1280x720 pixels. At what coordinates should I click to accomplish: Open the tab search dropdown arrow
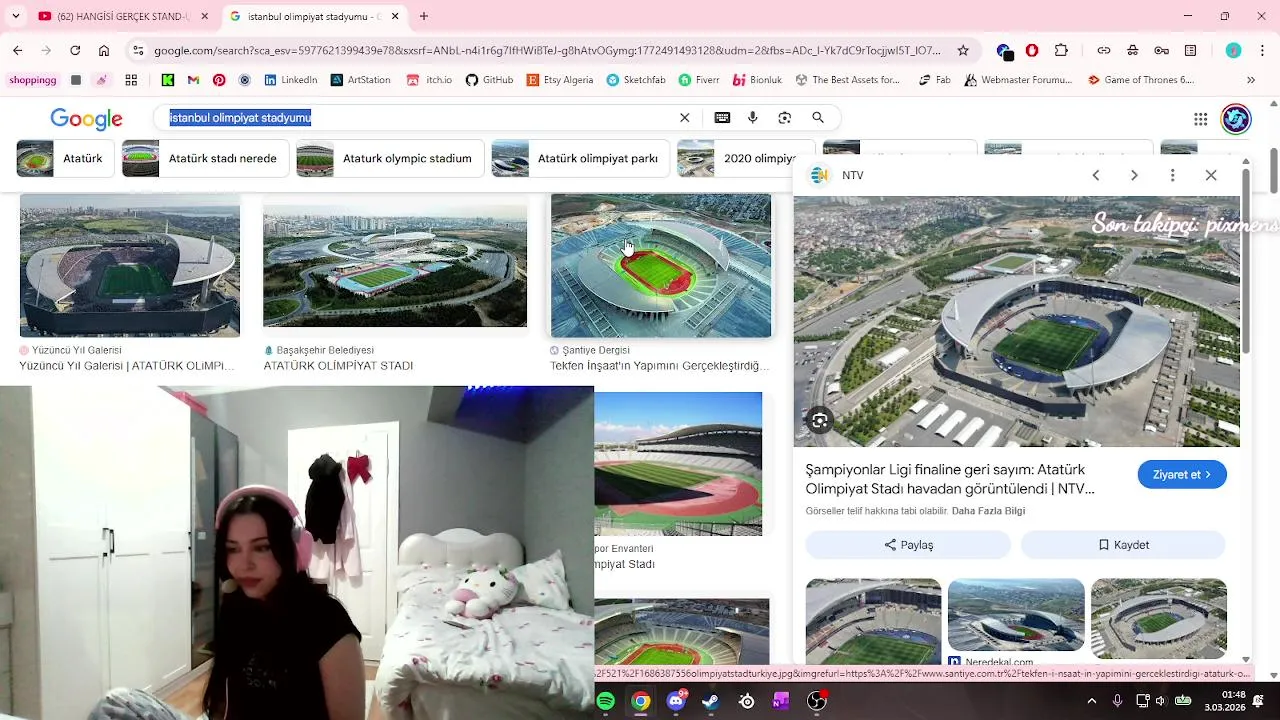coord(15,16)
